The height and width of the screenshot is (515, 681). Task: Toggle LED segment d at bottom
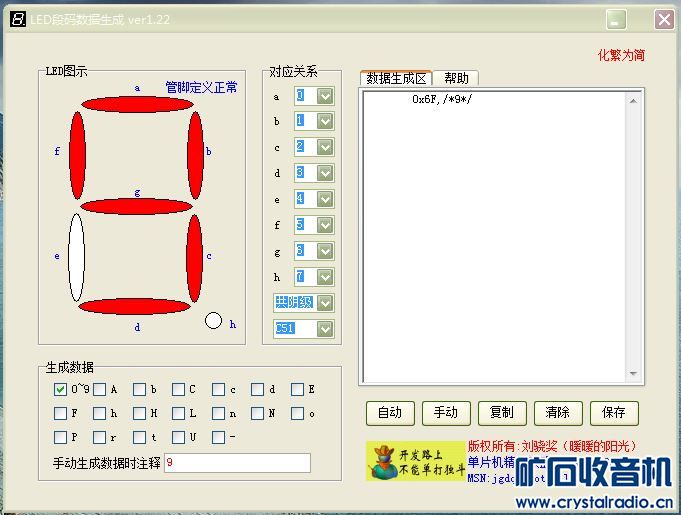click(134, 306)
